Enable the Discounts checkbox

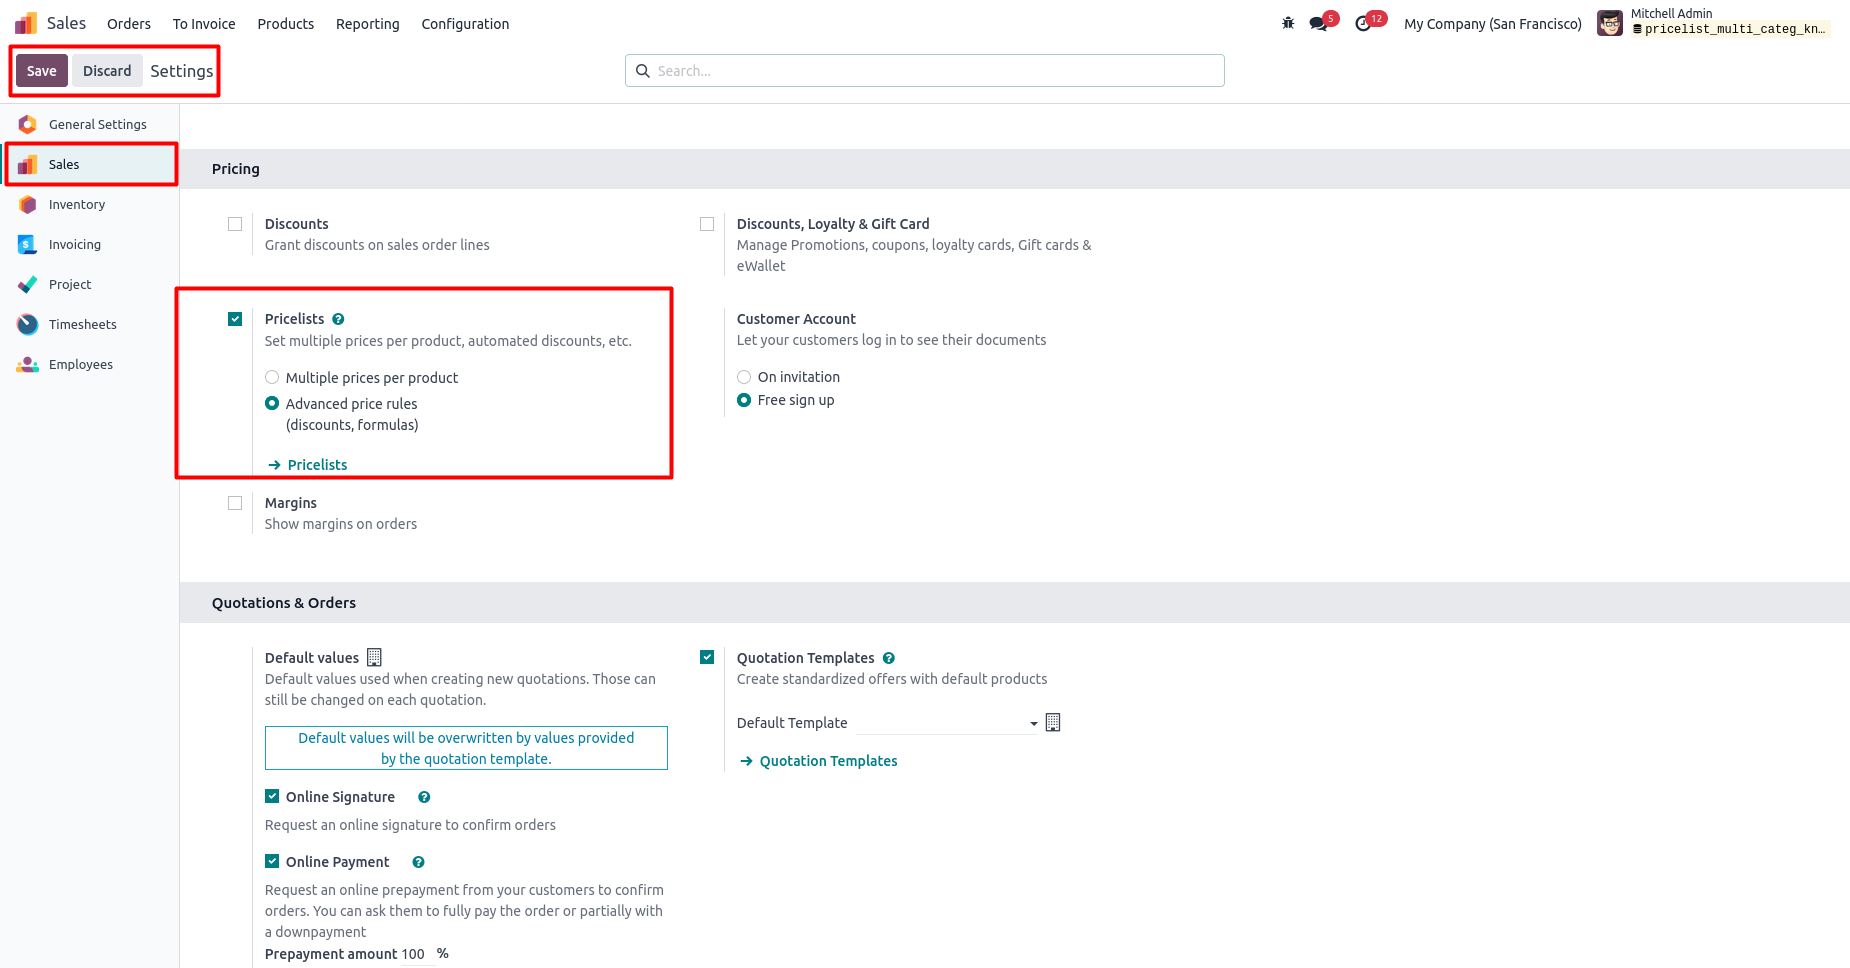pyautogui.click(x=235, y=224)
